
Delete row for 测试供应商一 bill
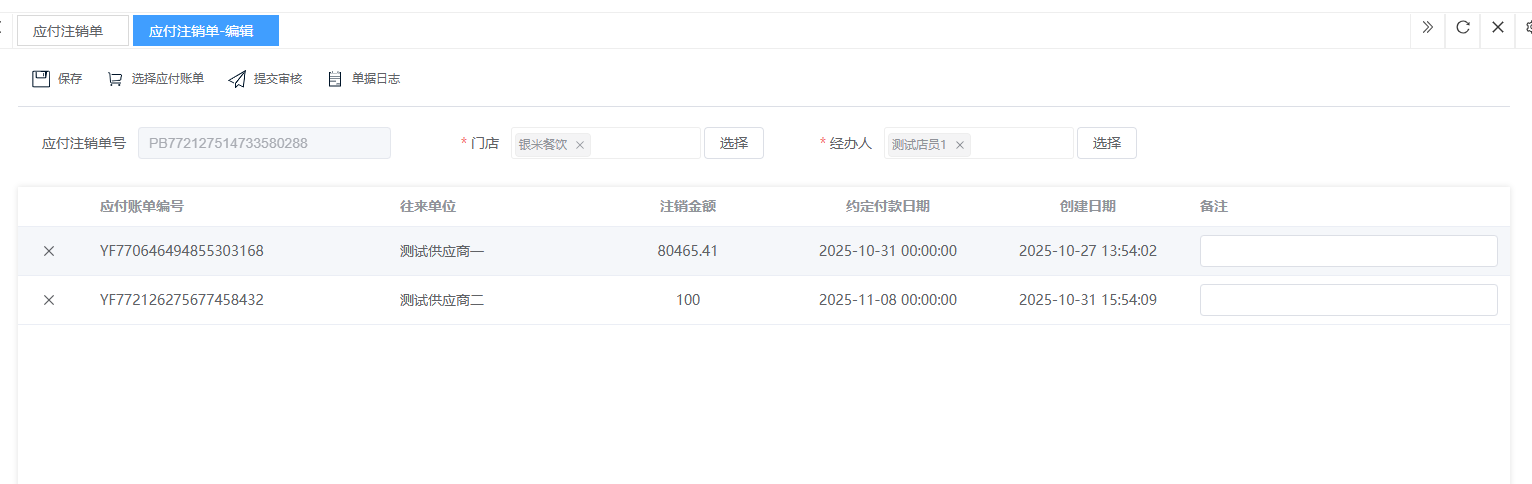coord(49,251)
